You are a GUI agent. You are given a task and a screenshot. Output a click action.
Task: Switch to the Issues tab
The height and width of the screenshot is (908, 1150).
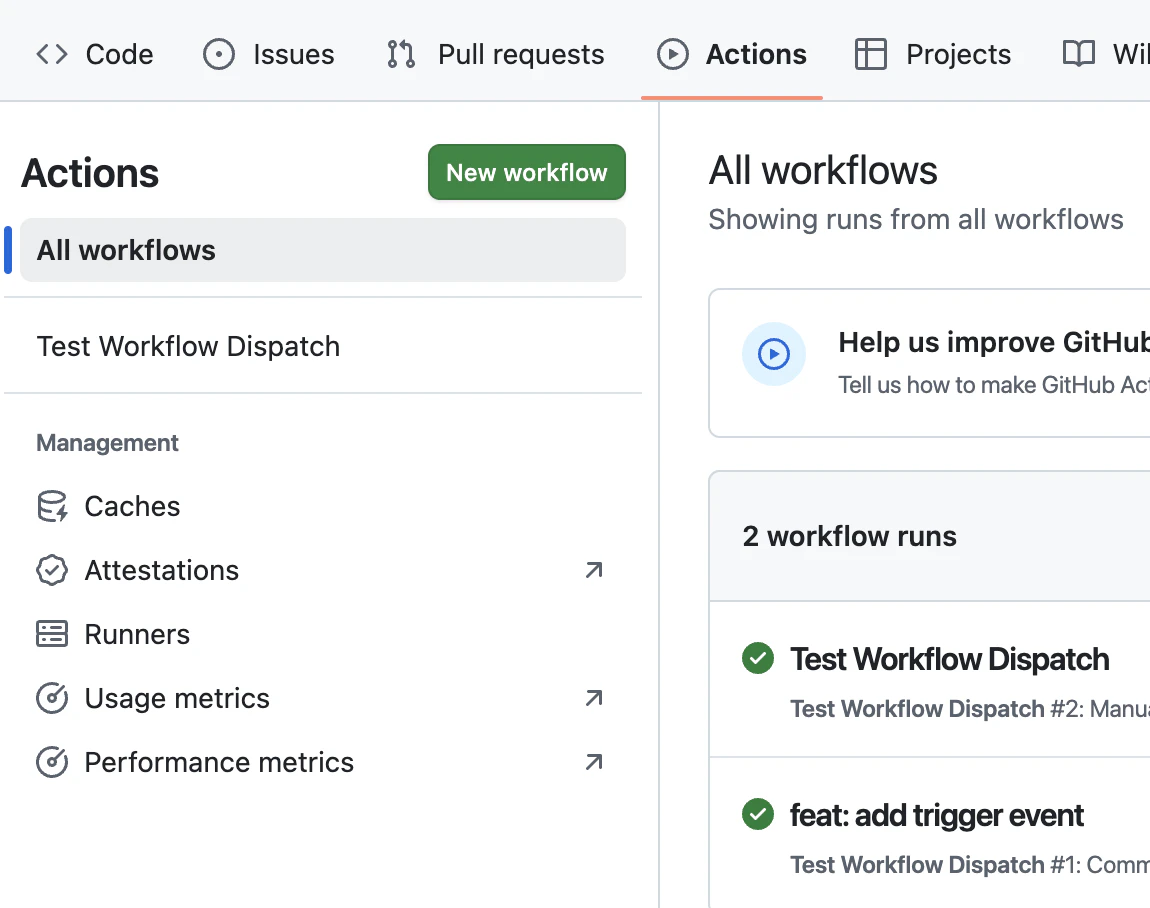[268, 54]
